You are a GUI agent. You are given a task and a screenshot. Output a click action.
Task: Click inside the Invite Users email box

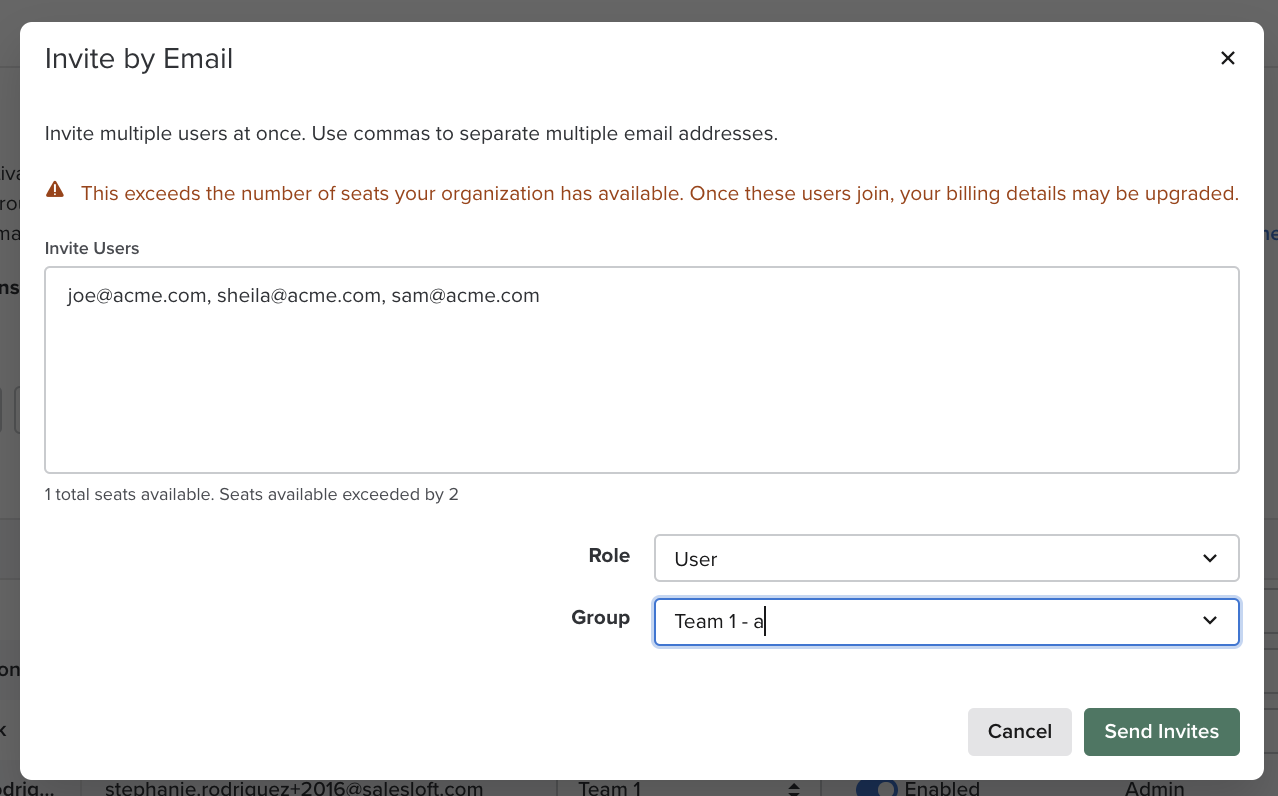coord(641,380)
